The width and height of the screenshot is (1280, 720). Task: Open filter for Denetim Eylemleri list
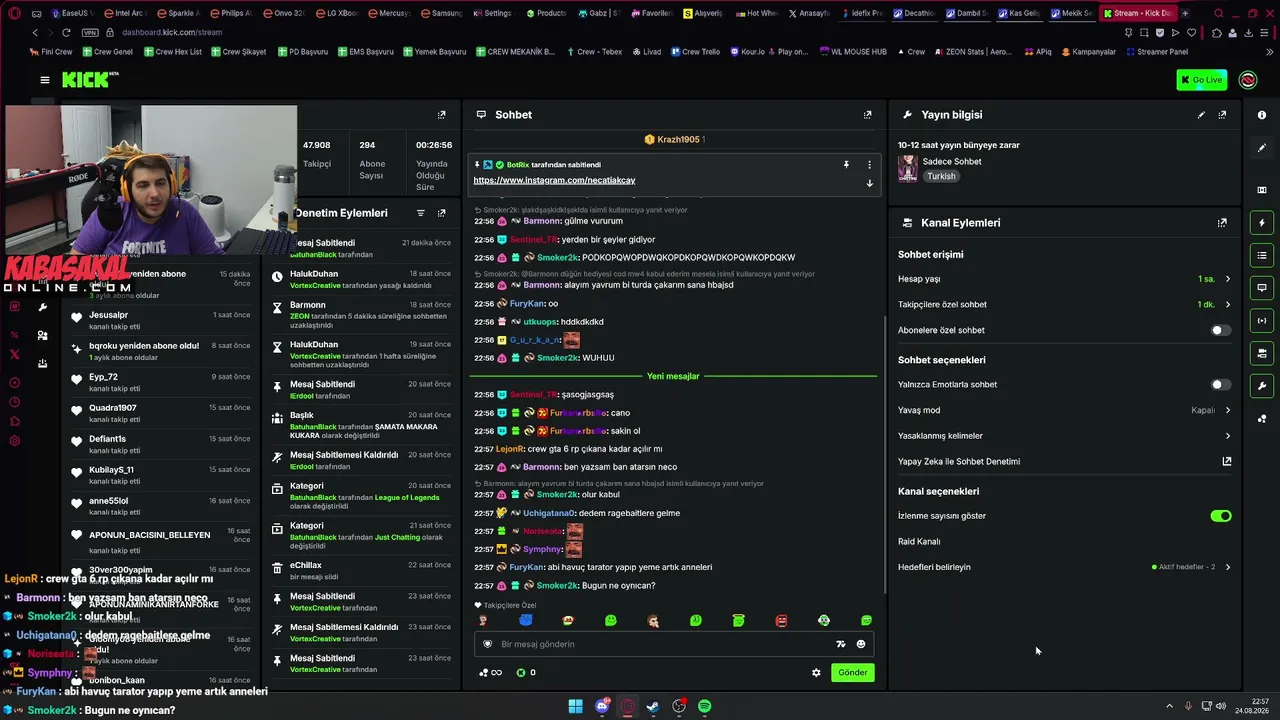tap(420, 213)
